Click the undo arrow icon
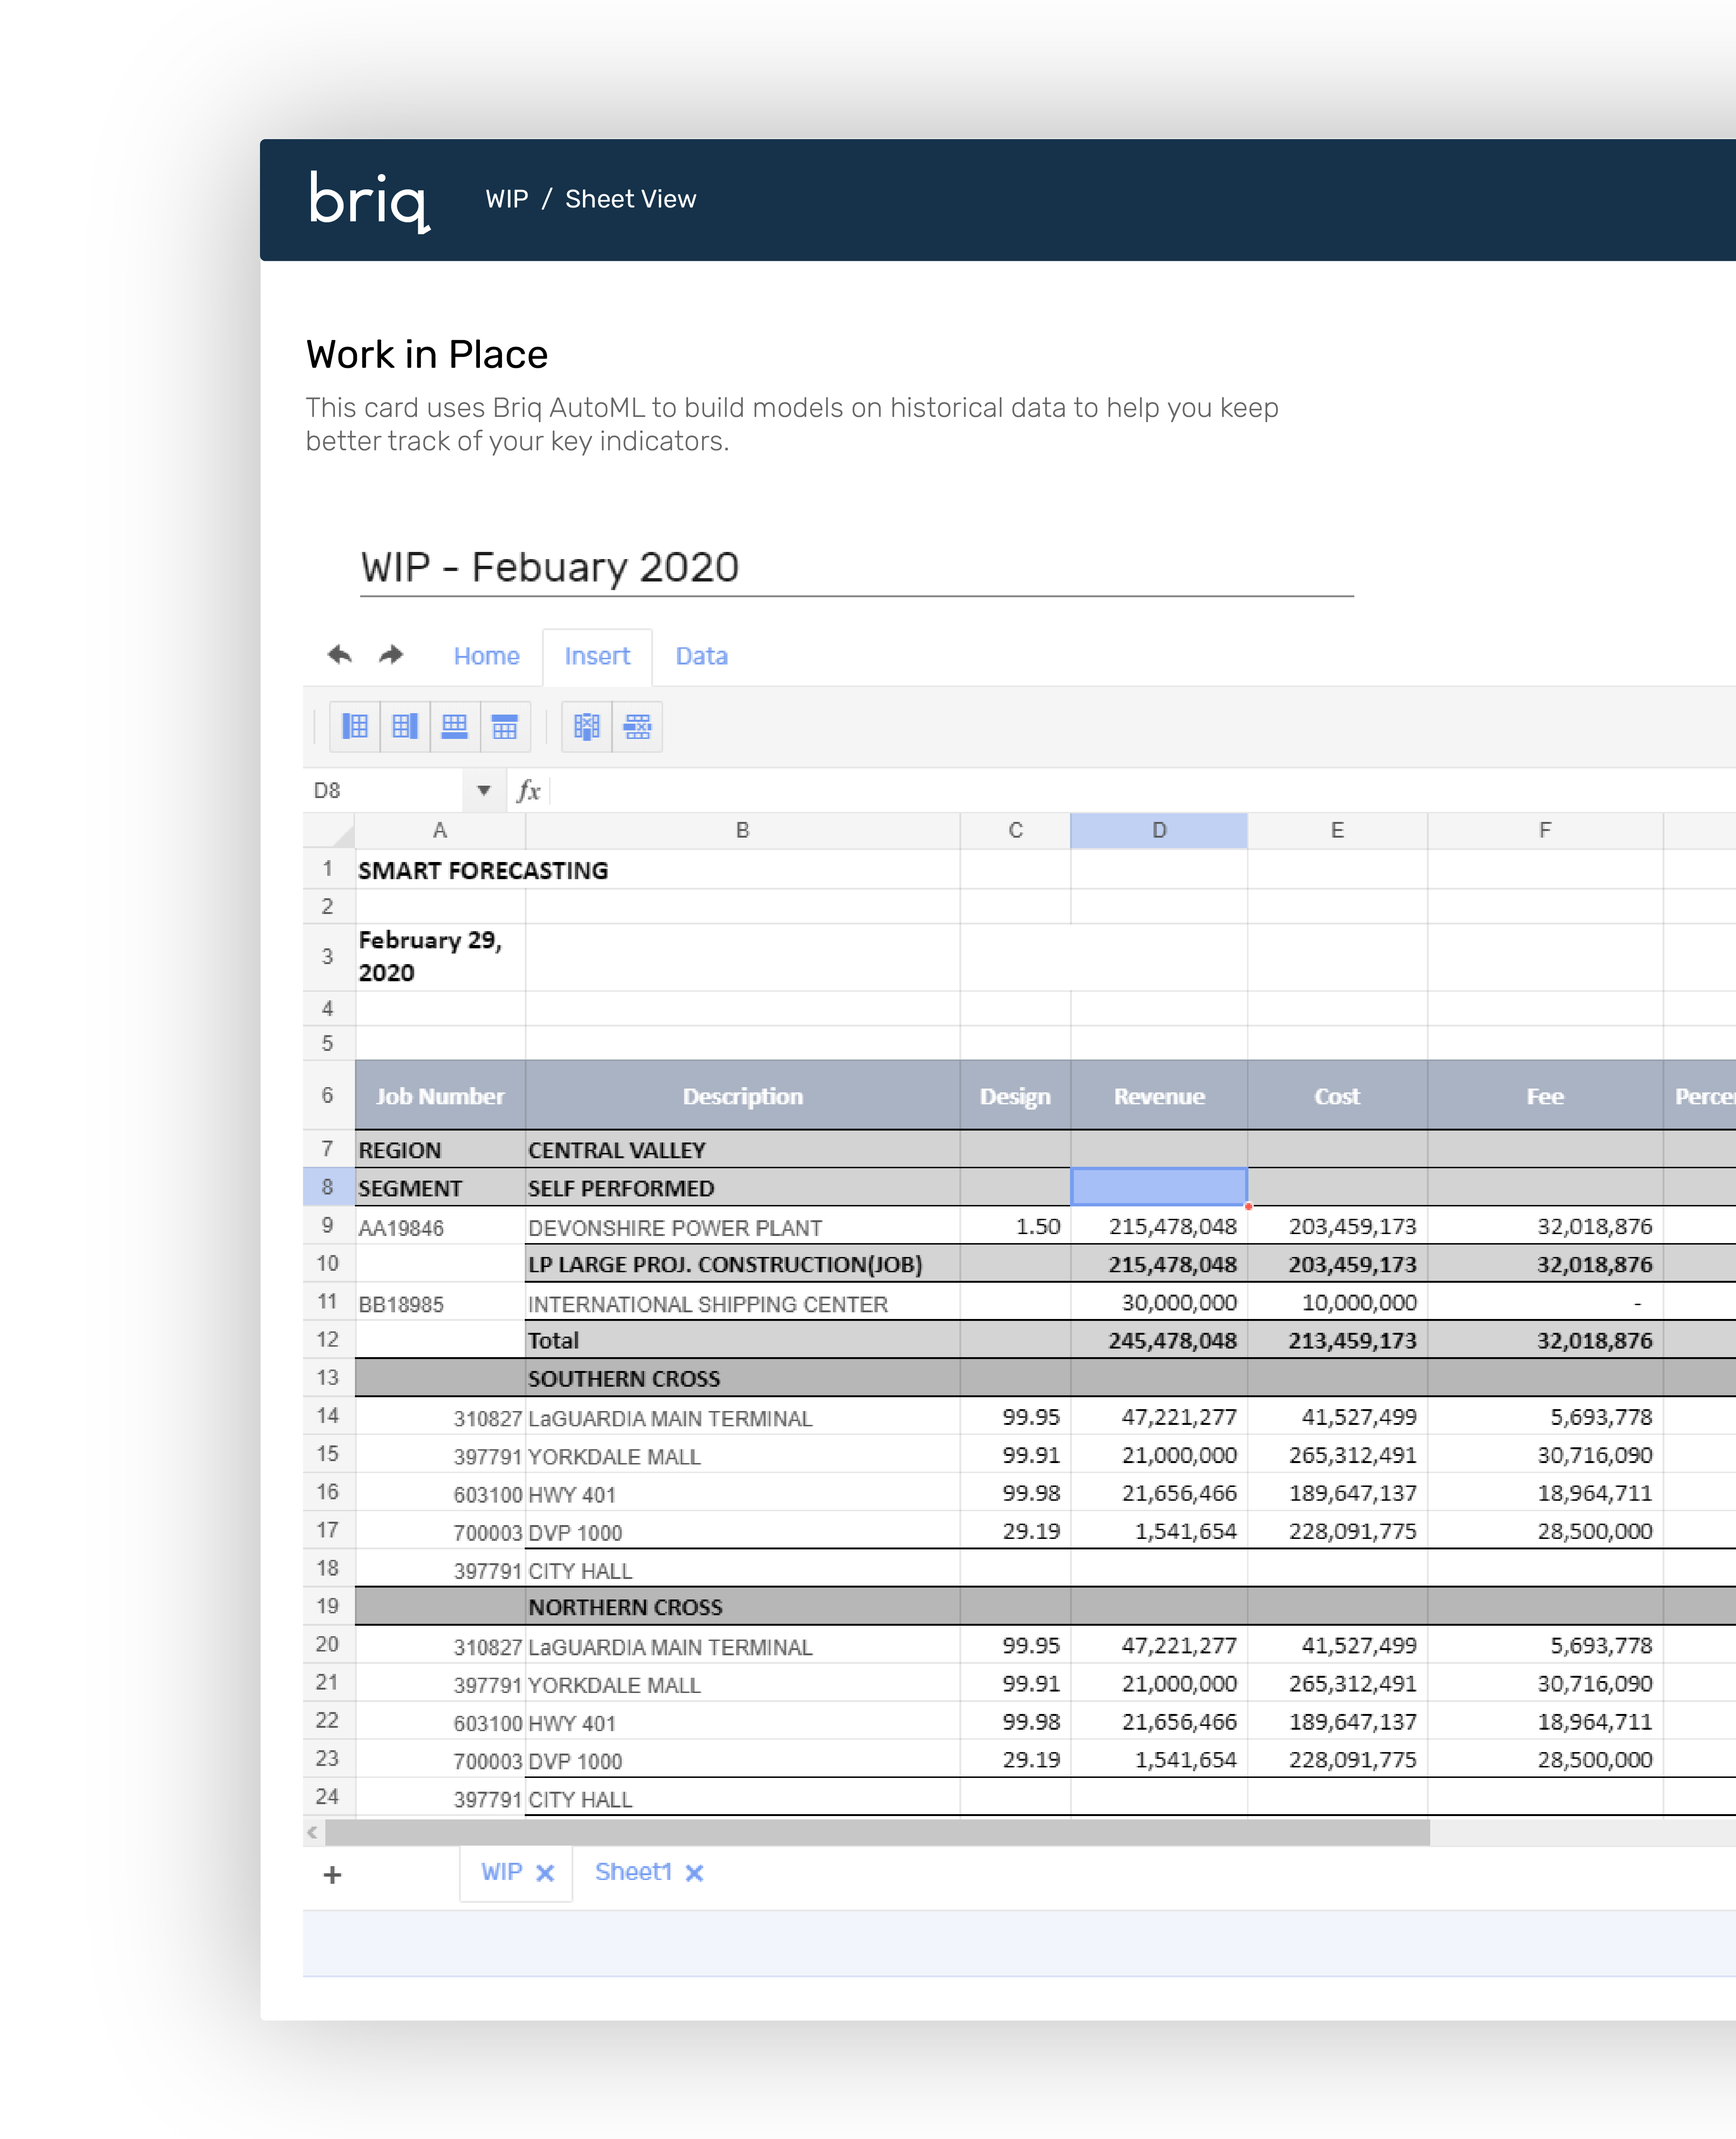The height and width of the screenshot is (2139, 1736). click(x=340, y=655)
